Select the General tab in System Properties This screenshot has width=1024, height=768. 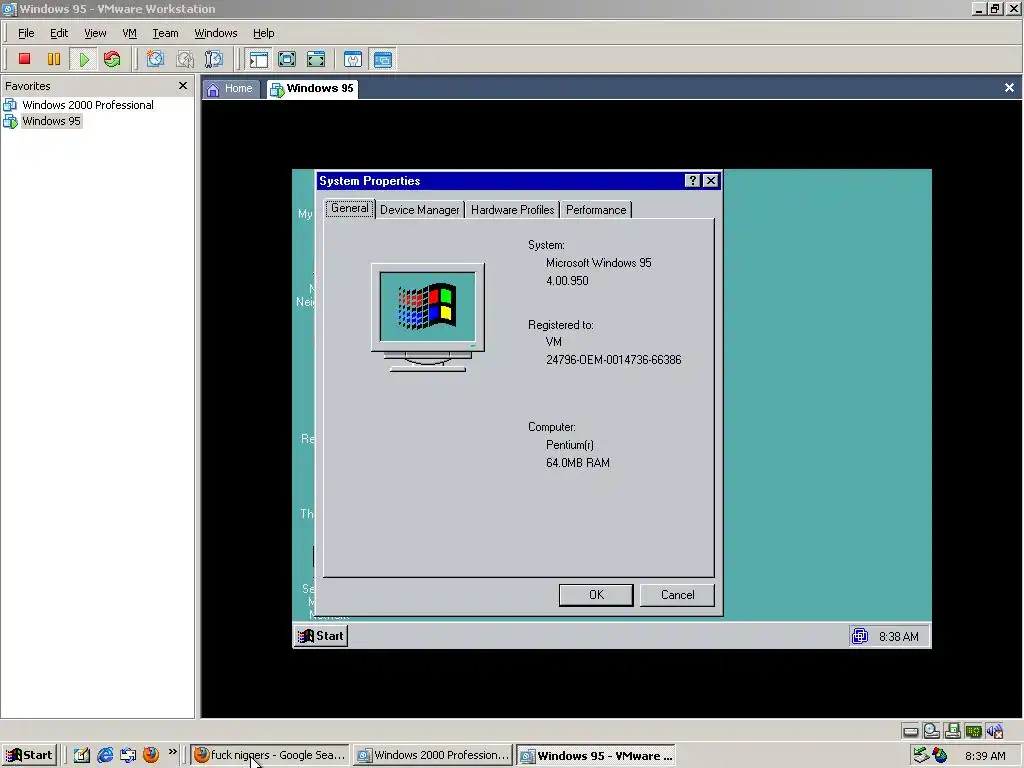350,208
